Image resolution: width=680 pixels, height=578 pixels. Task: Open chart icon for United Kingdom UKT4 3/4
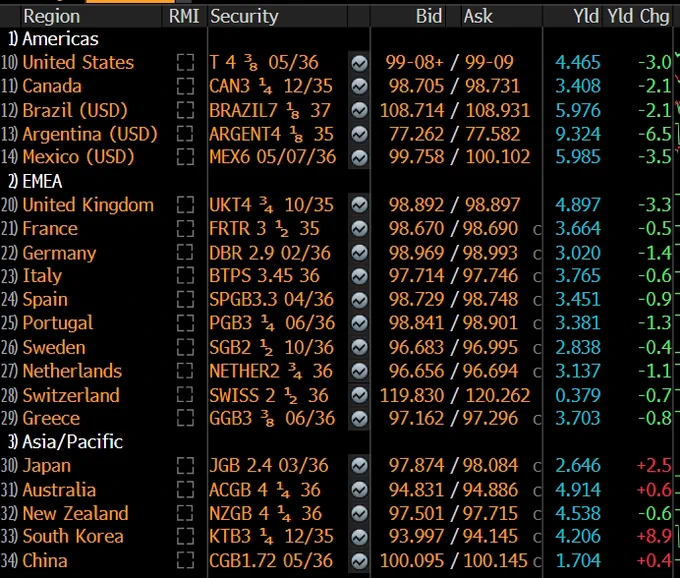[359, 205]
